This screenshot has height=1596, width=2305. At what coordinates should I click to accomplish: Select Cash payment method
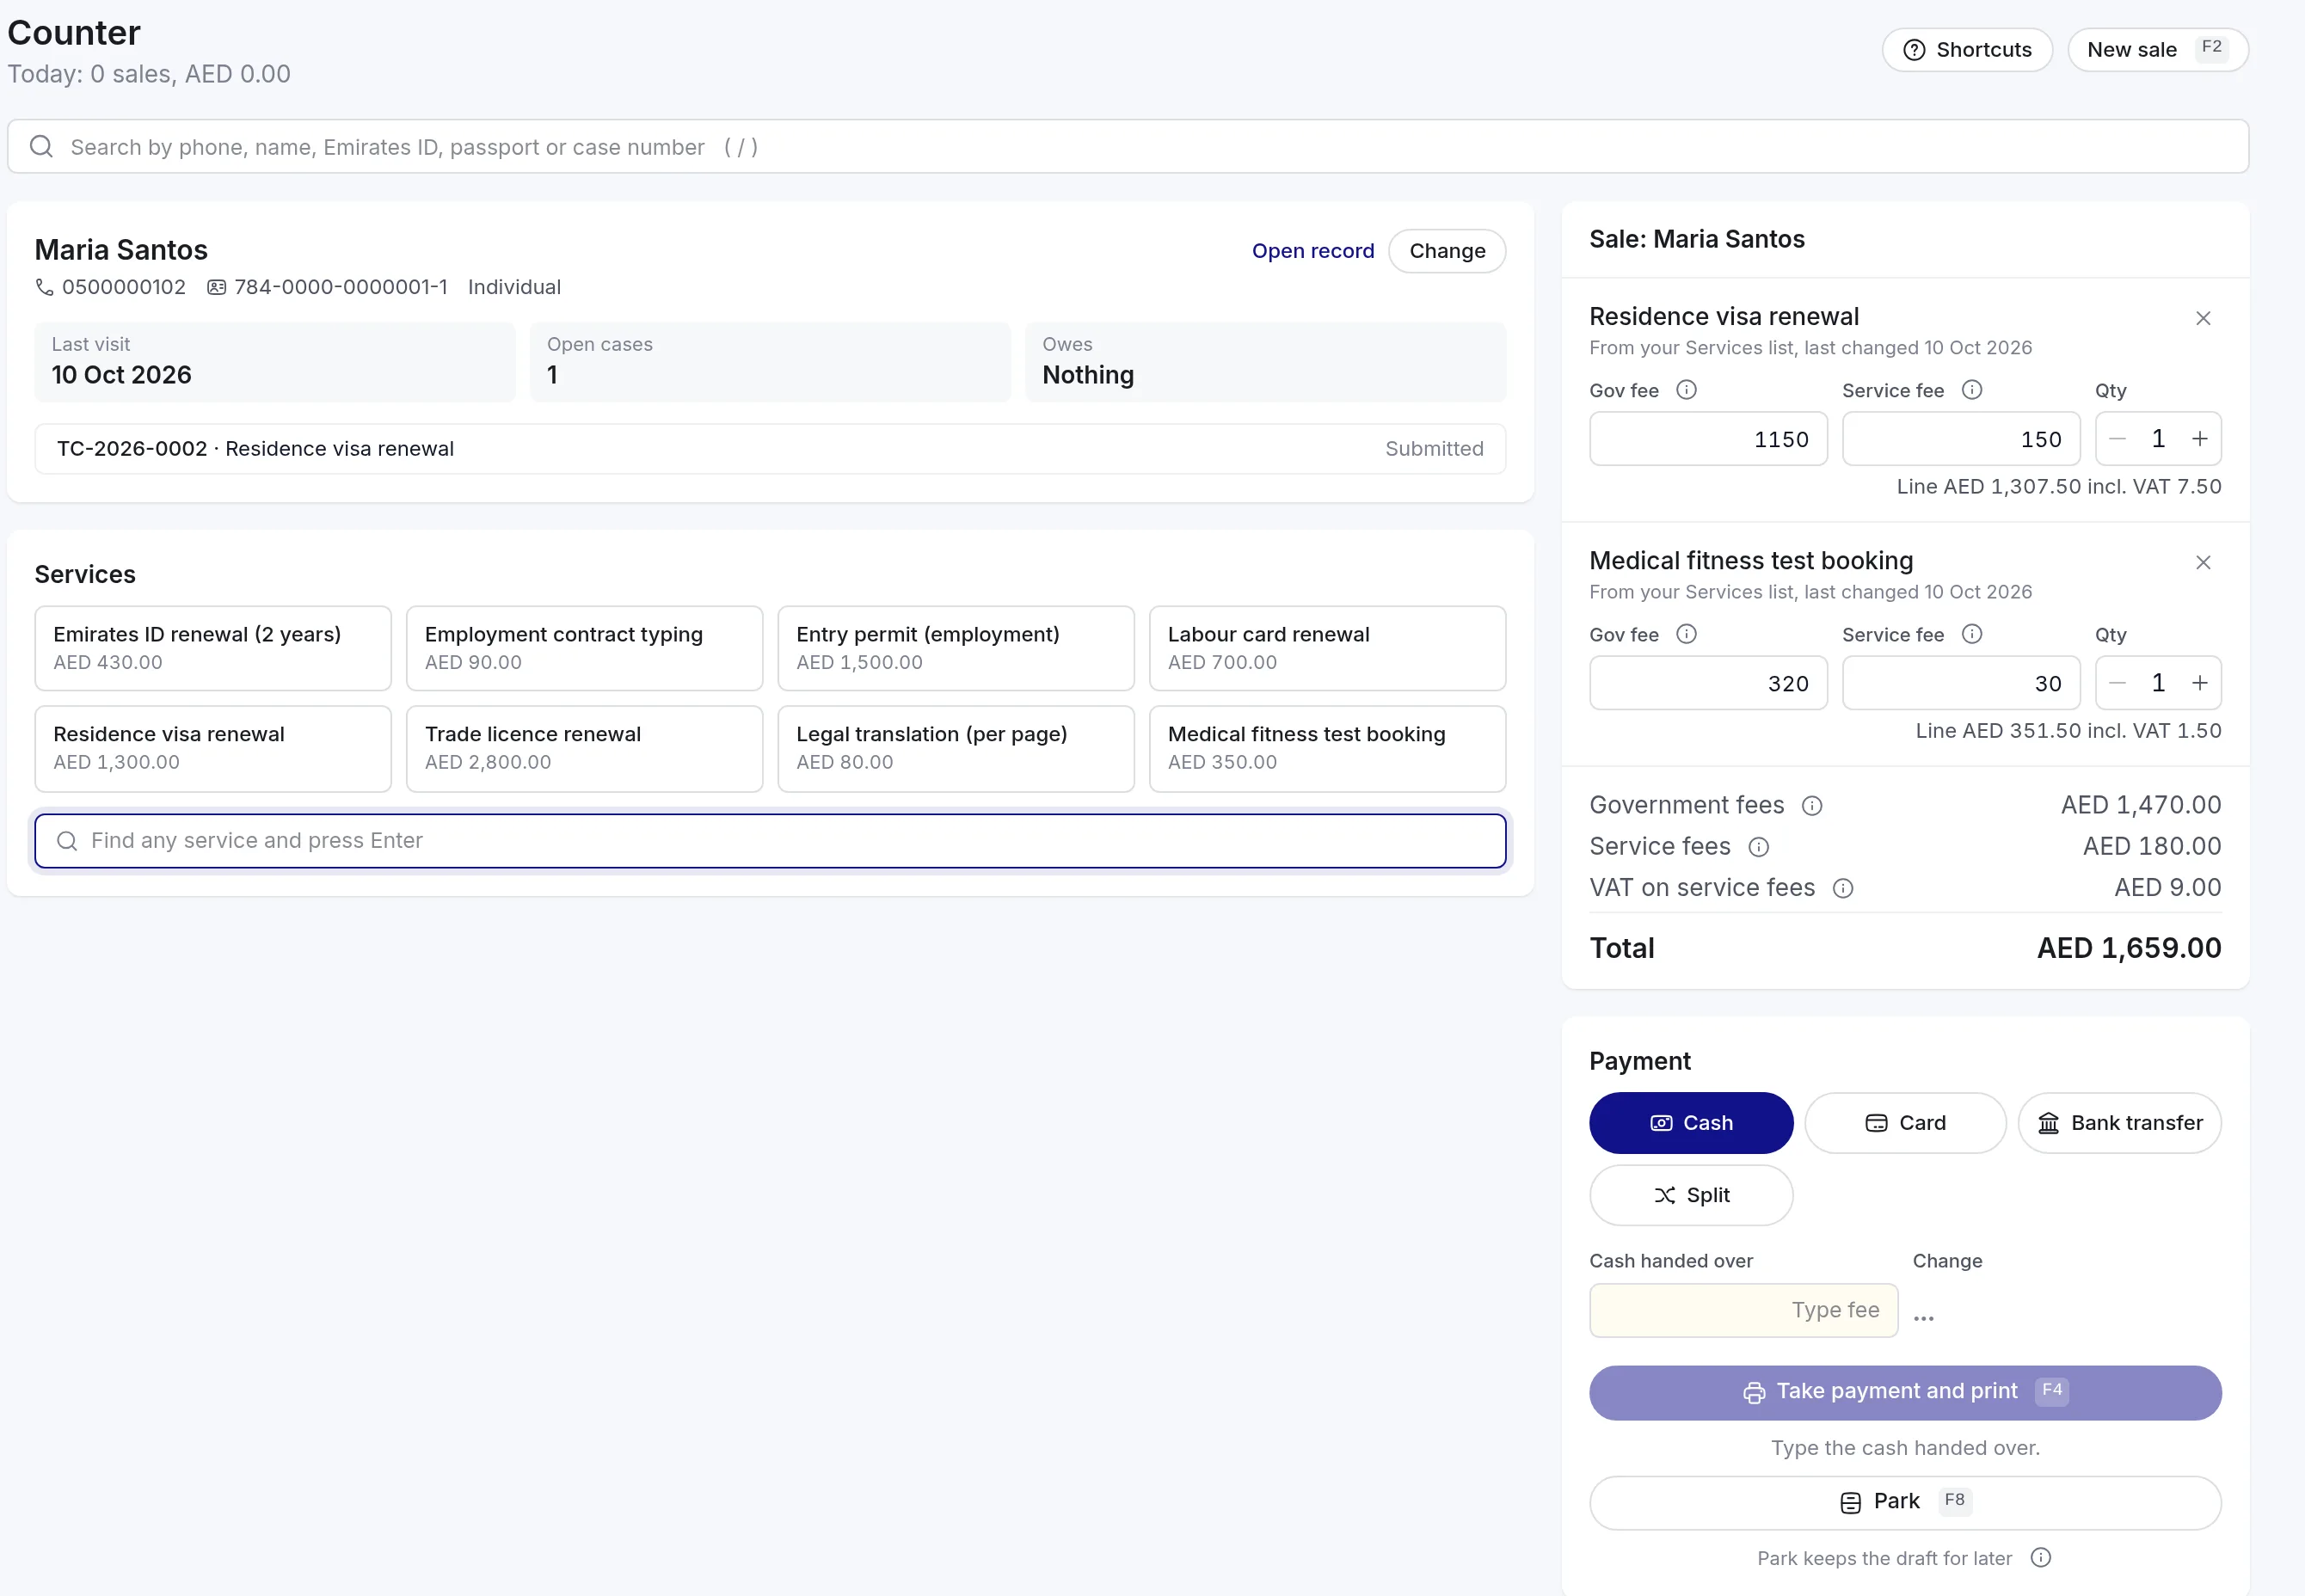1690,1123
